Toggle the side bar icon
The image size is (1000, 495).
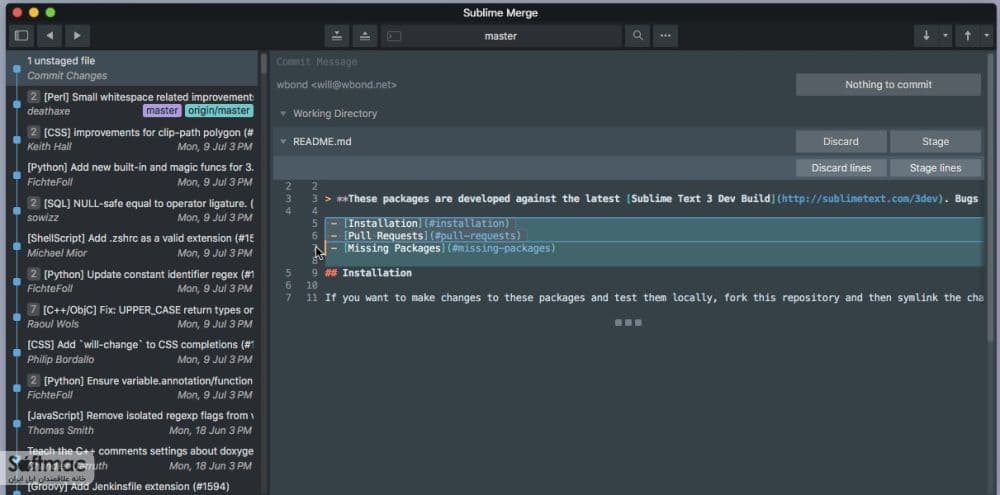coord(21,36)
